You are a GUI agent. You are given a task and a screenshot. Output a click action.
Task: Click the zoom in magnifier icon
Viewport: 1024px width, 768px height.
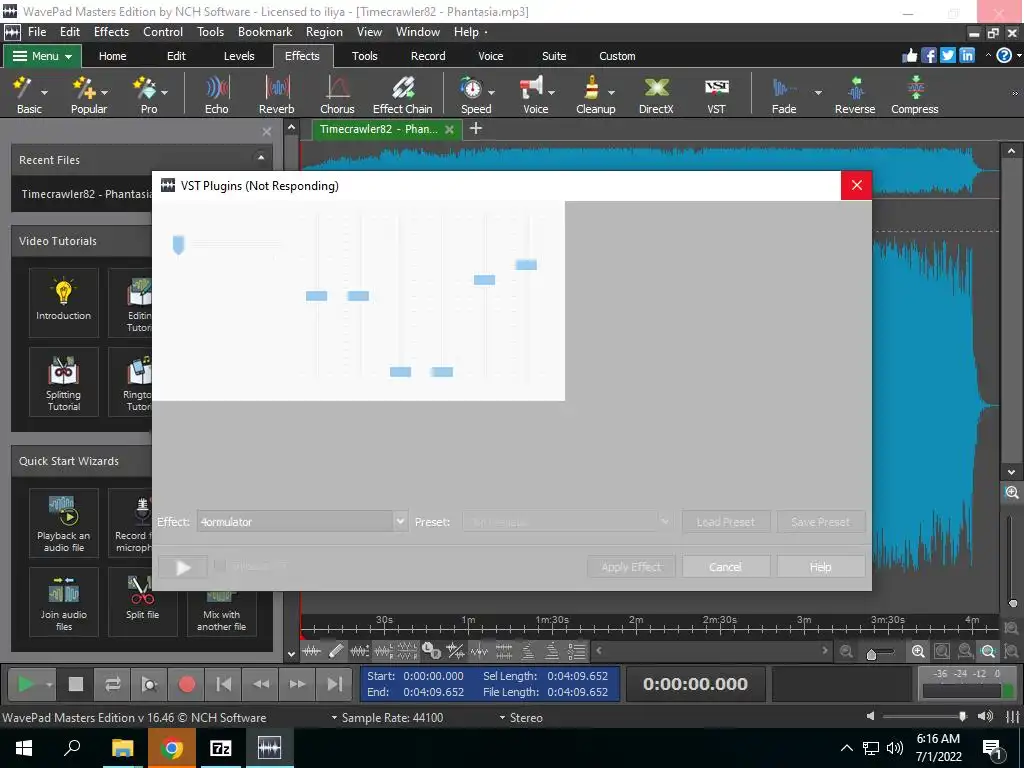(918, 651)
